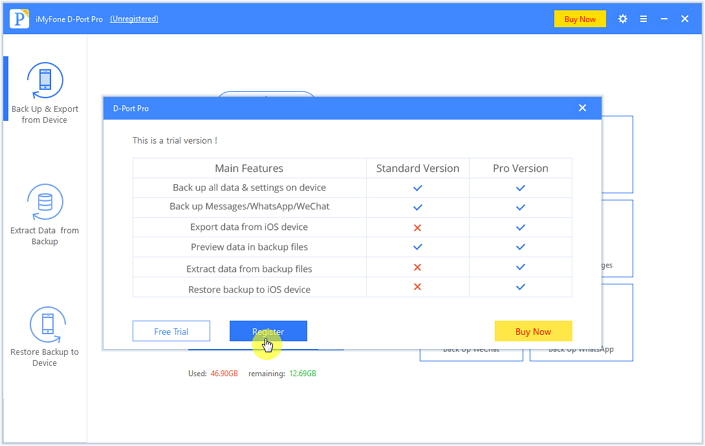This screenshot has width=705, height=446.
Task: Click the yellow Buy Now dialog button
Action: tap(533, 331)
